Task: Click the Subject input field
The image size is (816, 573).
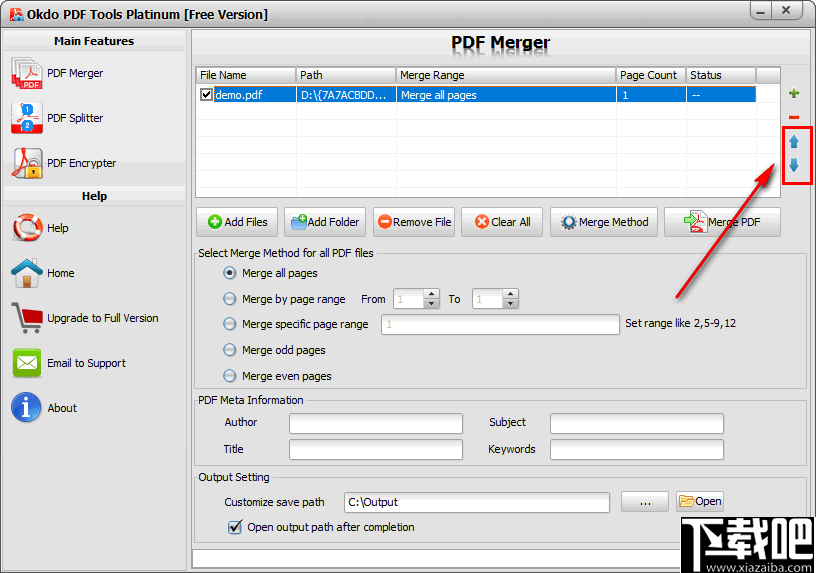Action: (636, 423)
